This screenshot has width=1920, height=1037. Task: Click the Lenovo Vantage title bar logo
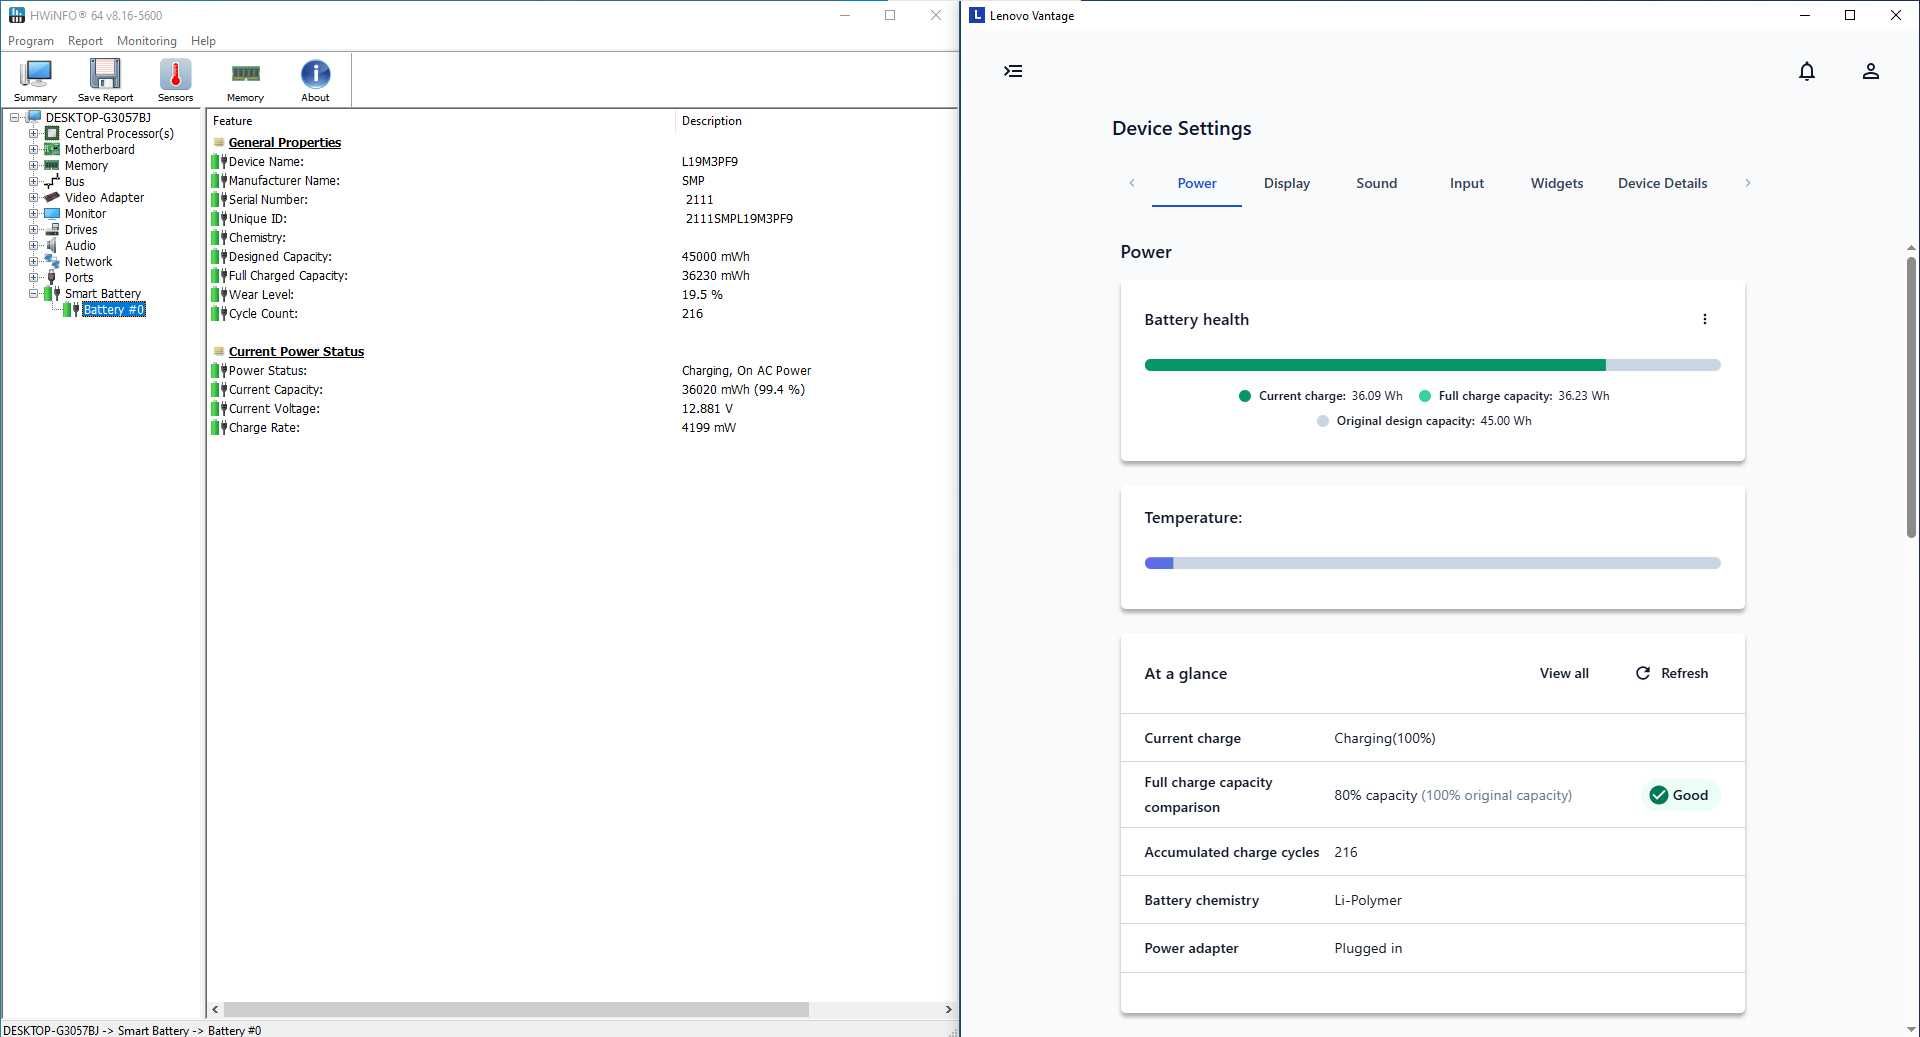[977, 15]
